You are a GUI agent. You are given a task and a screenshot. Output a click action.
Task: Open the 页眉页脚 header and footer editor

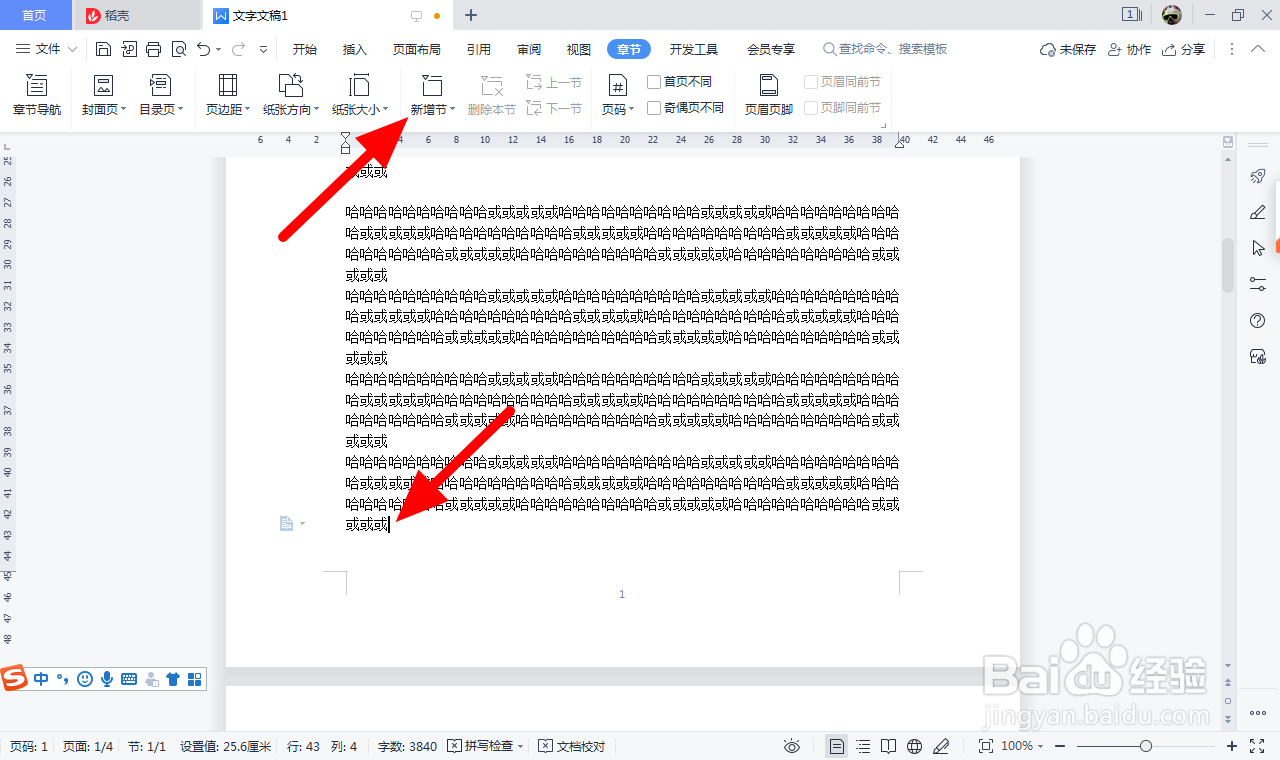768,96
